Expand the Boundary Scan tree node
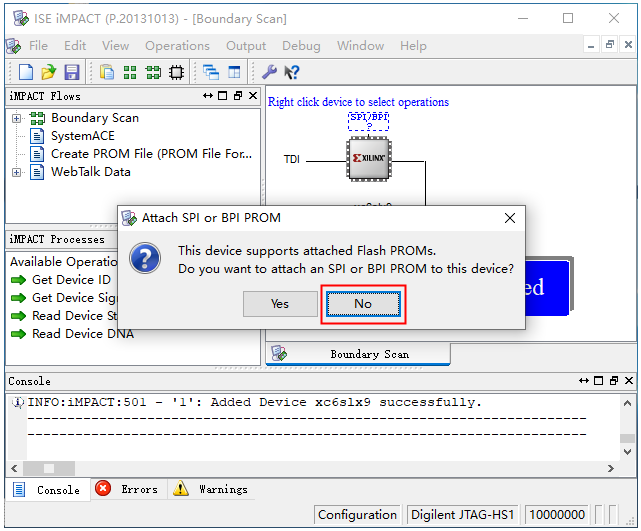 coord(17,118)
